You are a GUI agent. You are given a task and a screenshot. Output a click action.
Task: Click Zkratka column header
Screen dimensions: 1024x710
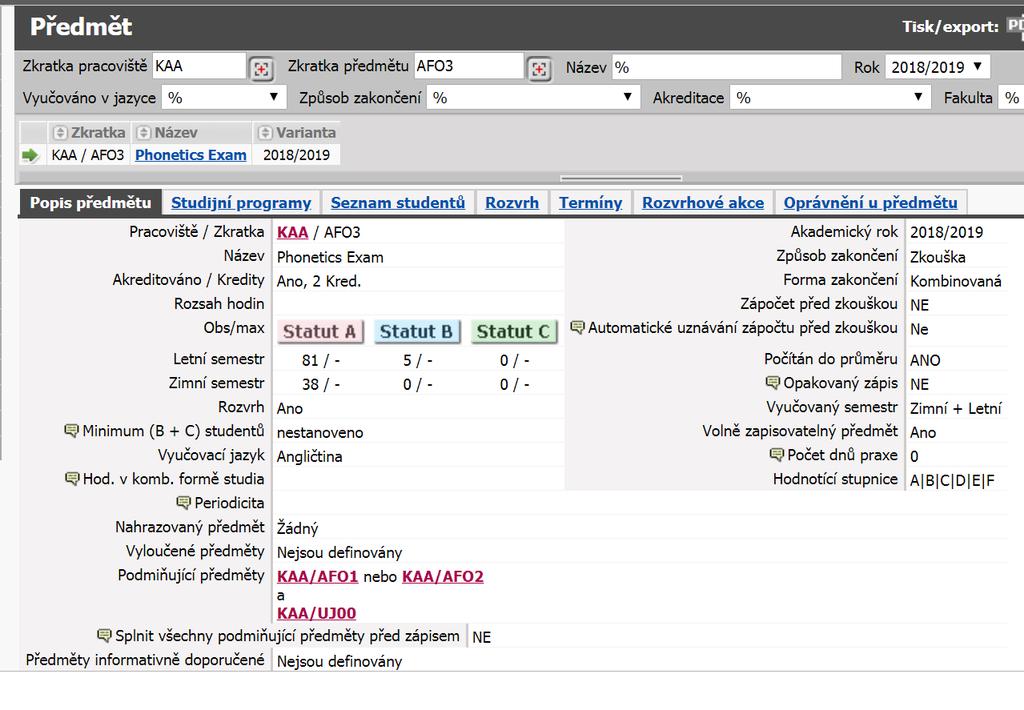pyautogui.click(x=89, y=133)
